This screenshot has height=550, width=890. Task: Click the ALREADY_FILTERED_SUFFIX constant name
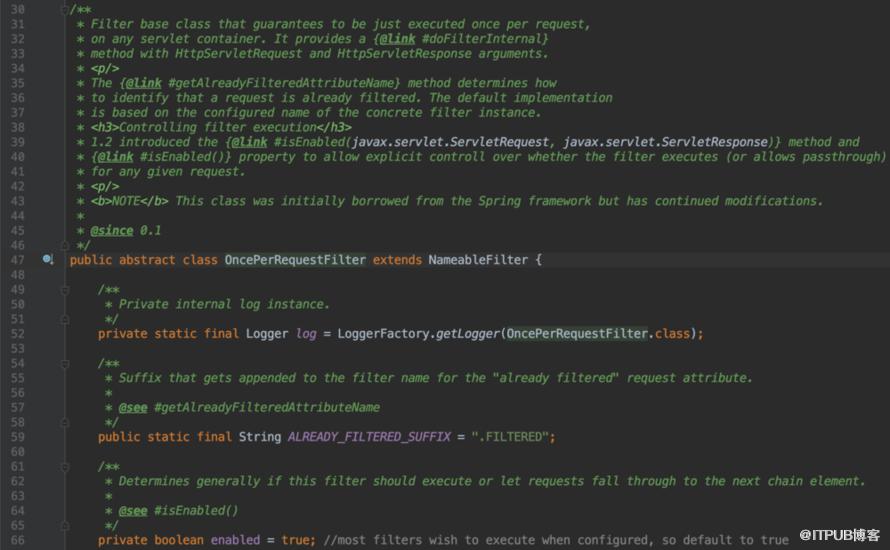(369, 437)
